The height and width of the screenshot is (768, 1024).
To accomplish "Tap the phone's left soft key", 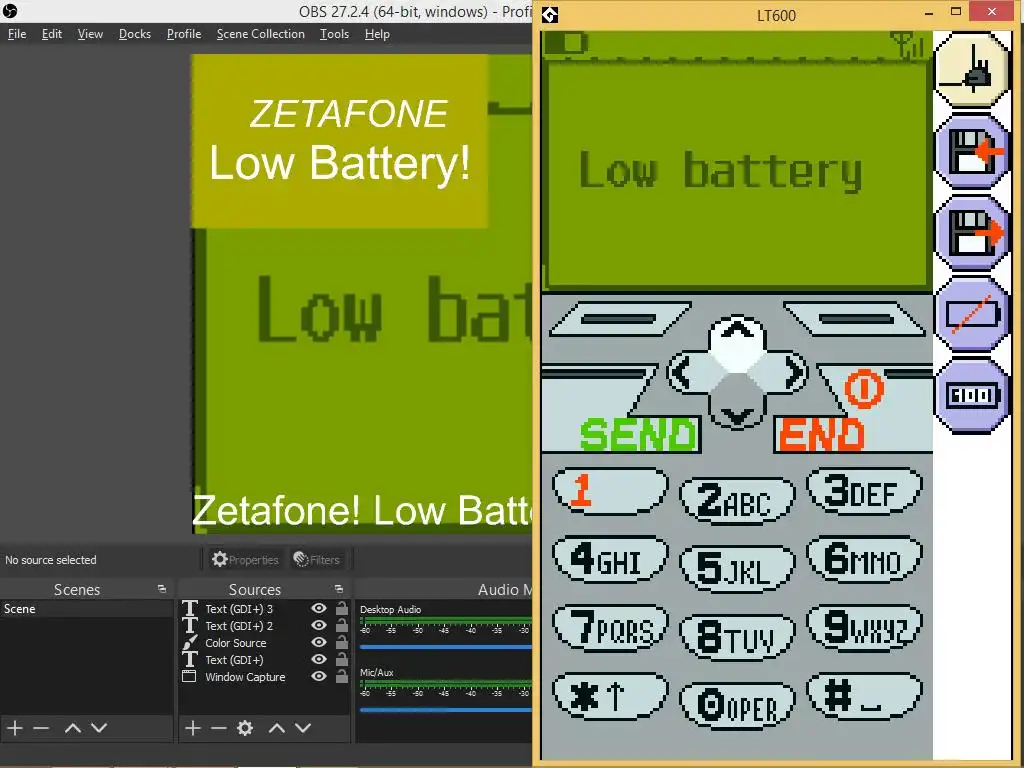I will point(620,319).
